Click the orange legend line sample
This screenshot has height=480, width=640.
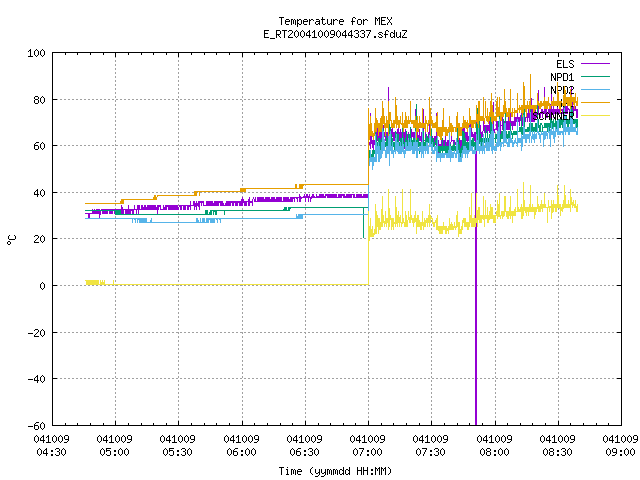(x=595, y=102)
